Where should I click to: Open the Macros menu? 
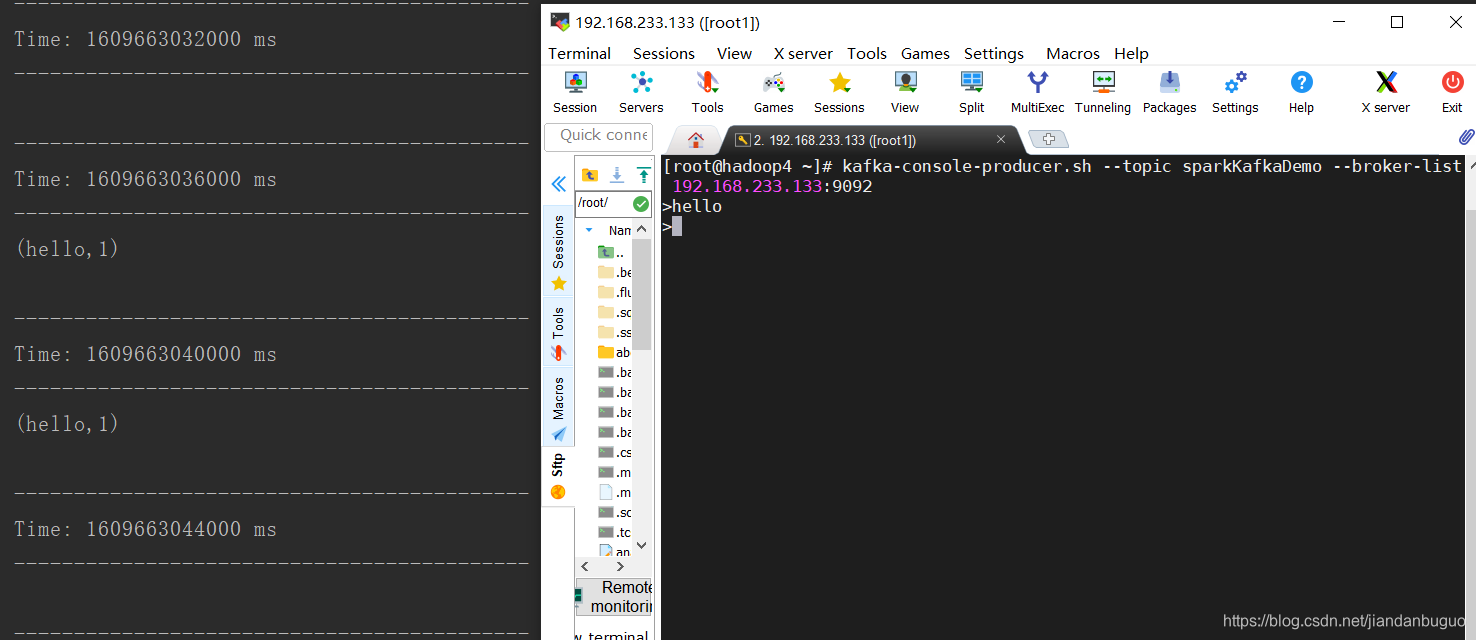1073,54
